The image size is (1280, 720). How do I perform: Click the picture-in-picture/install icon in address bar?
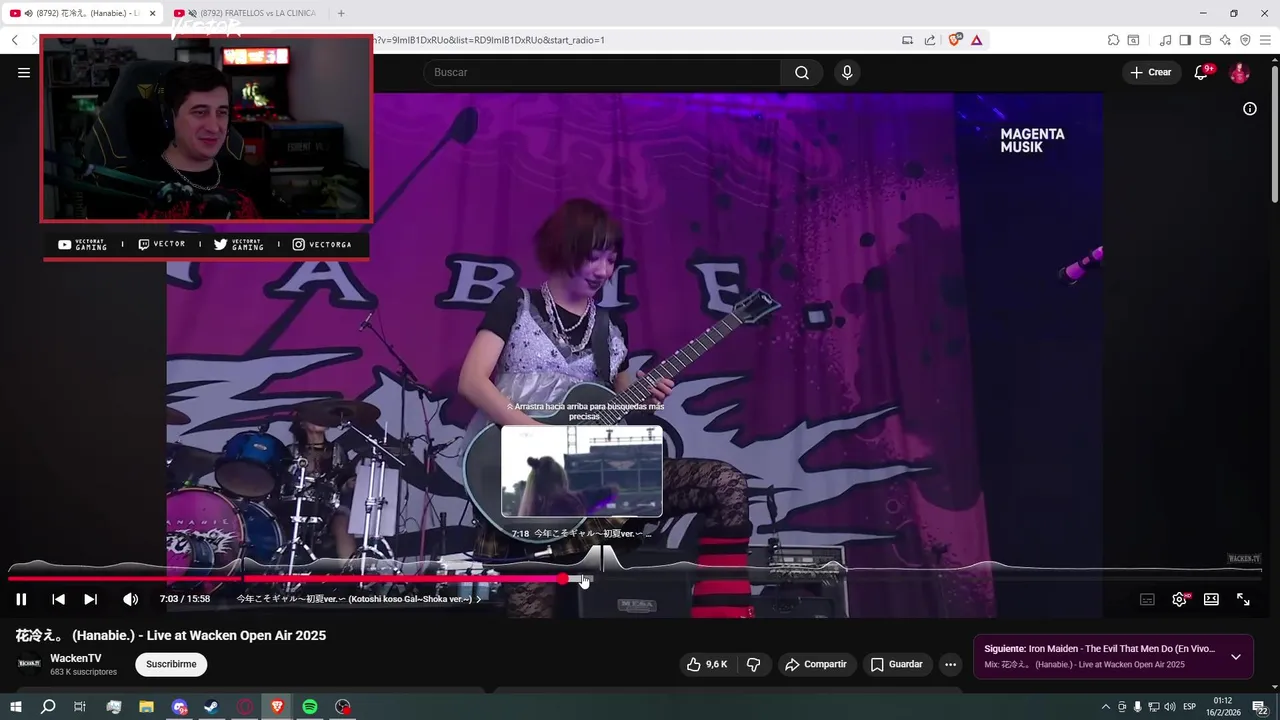[x=907, y=40]
